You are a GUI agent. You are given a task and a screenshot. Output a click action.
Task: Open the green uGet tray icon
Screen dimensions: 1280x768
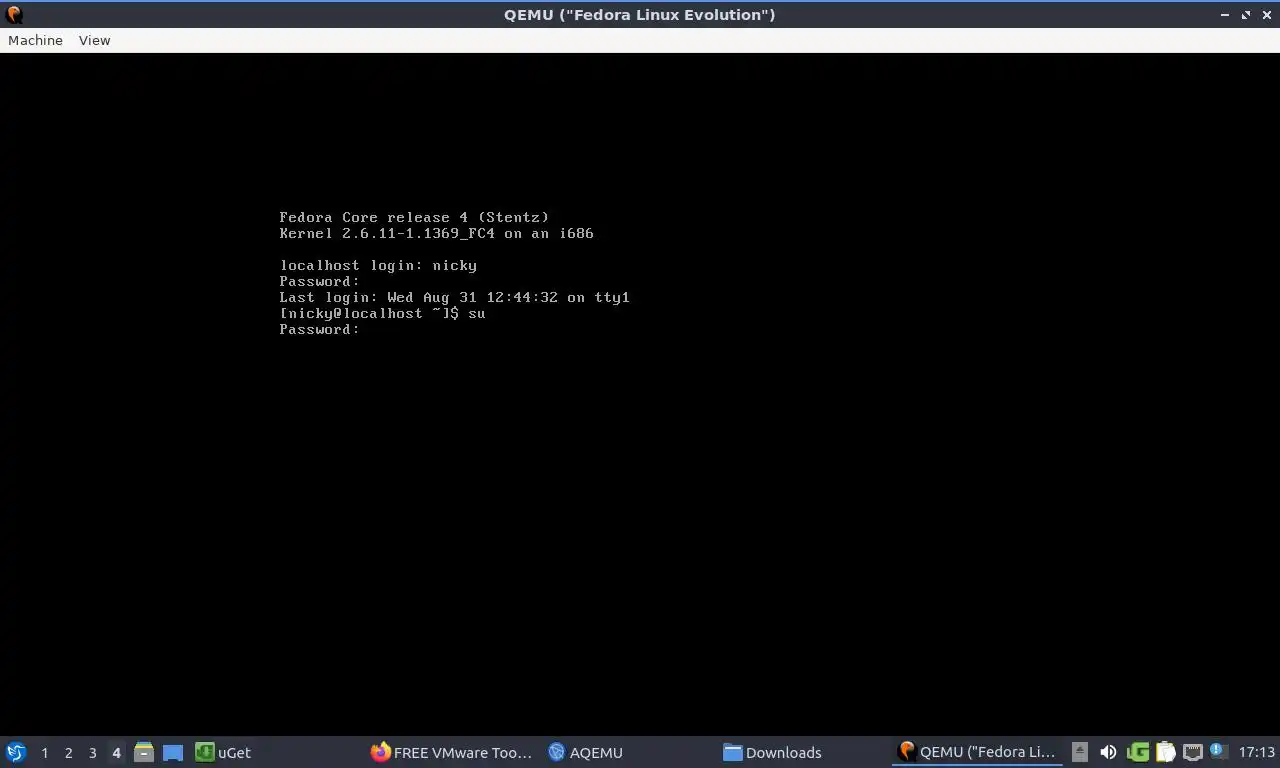[x=1138, y=752]
